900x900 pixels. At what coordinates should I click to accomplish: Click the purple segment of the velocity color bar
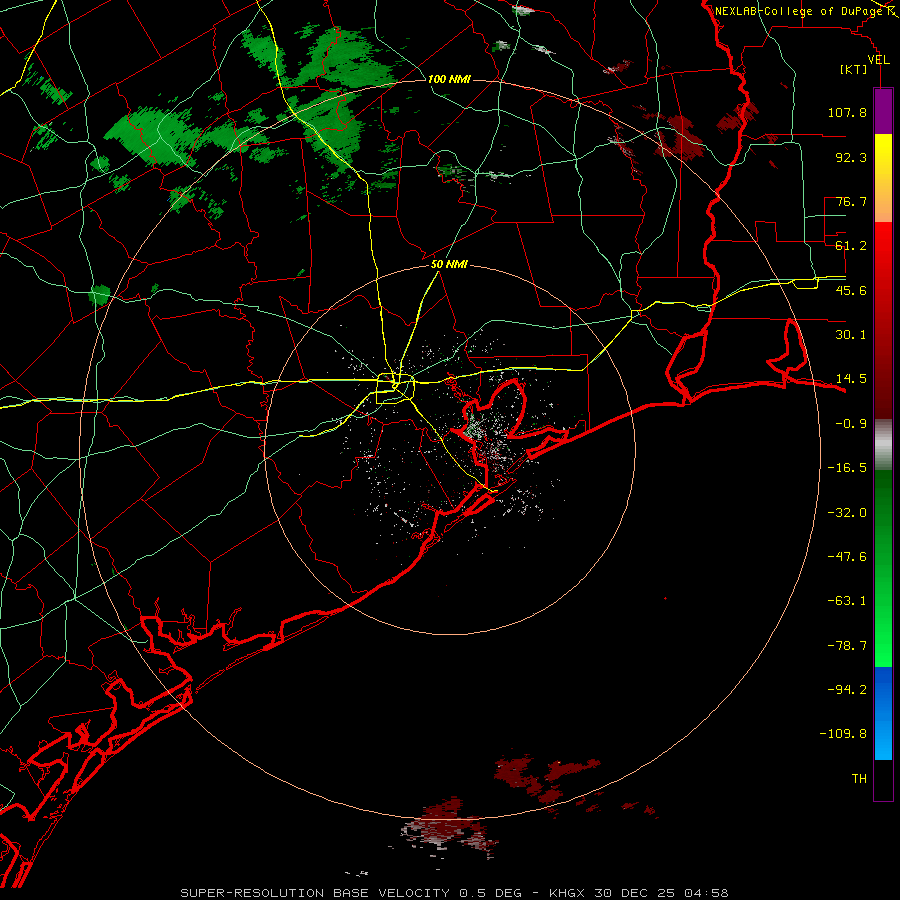click(x=883, y=111)
